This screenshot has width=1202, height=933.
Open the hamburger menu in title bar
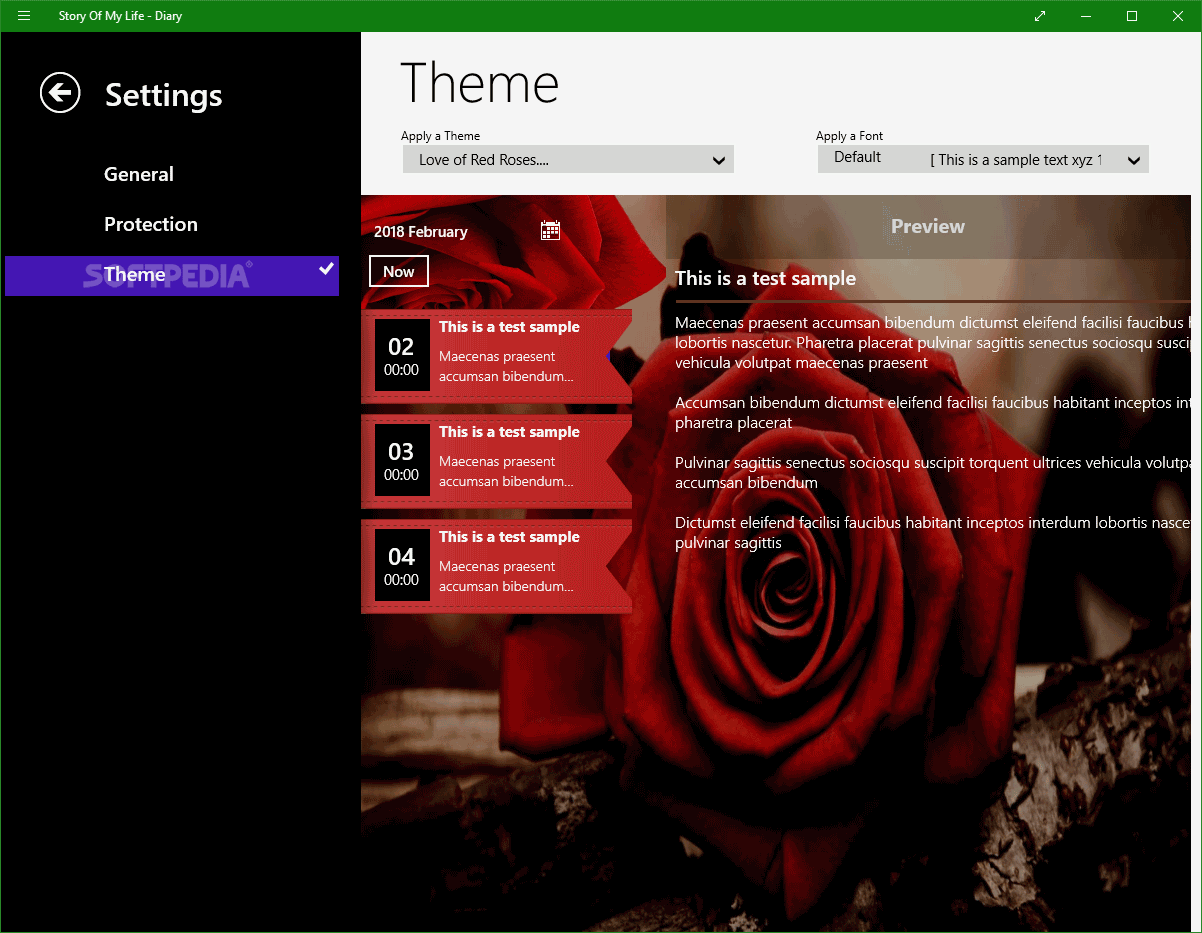[24, 16]
